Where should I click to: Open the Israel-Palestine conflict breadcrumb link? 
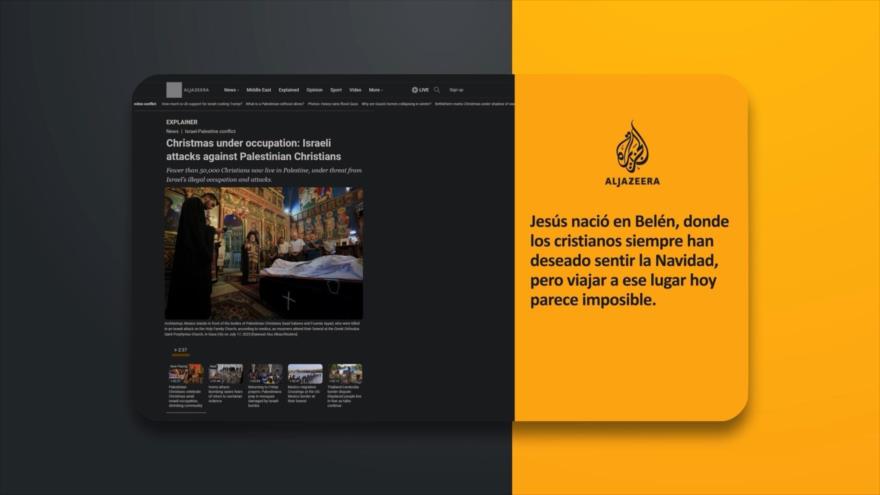point(207,131)
